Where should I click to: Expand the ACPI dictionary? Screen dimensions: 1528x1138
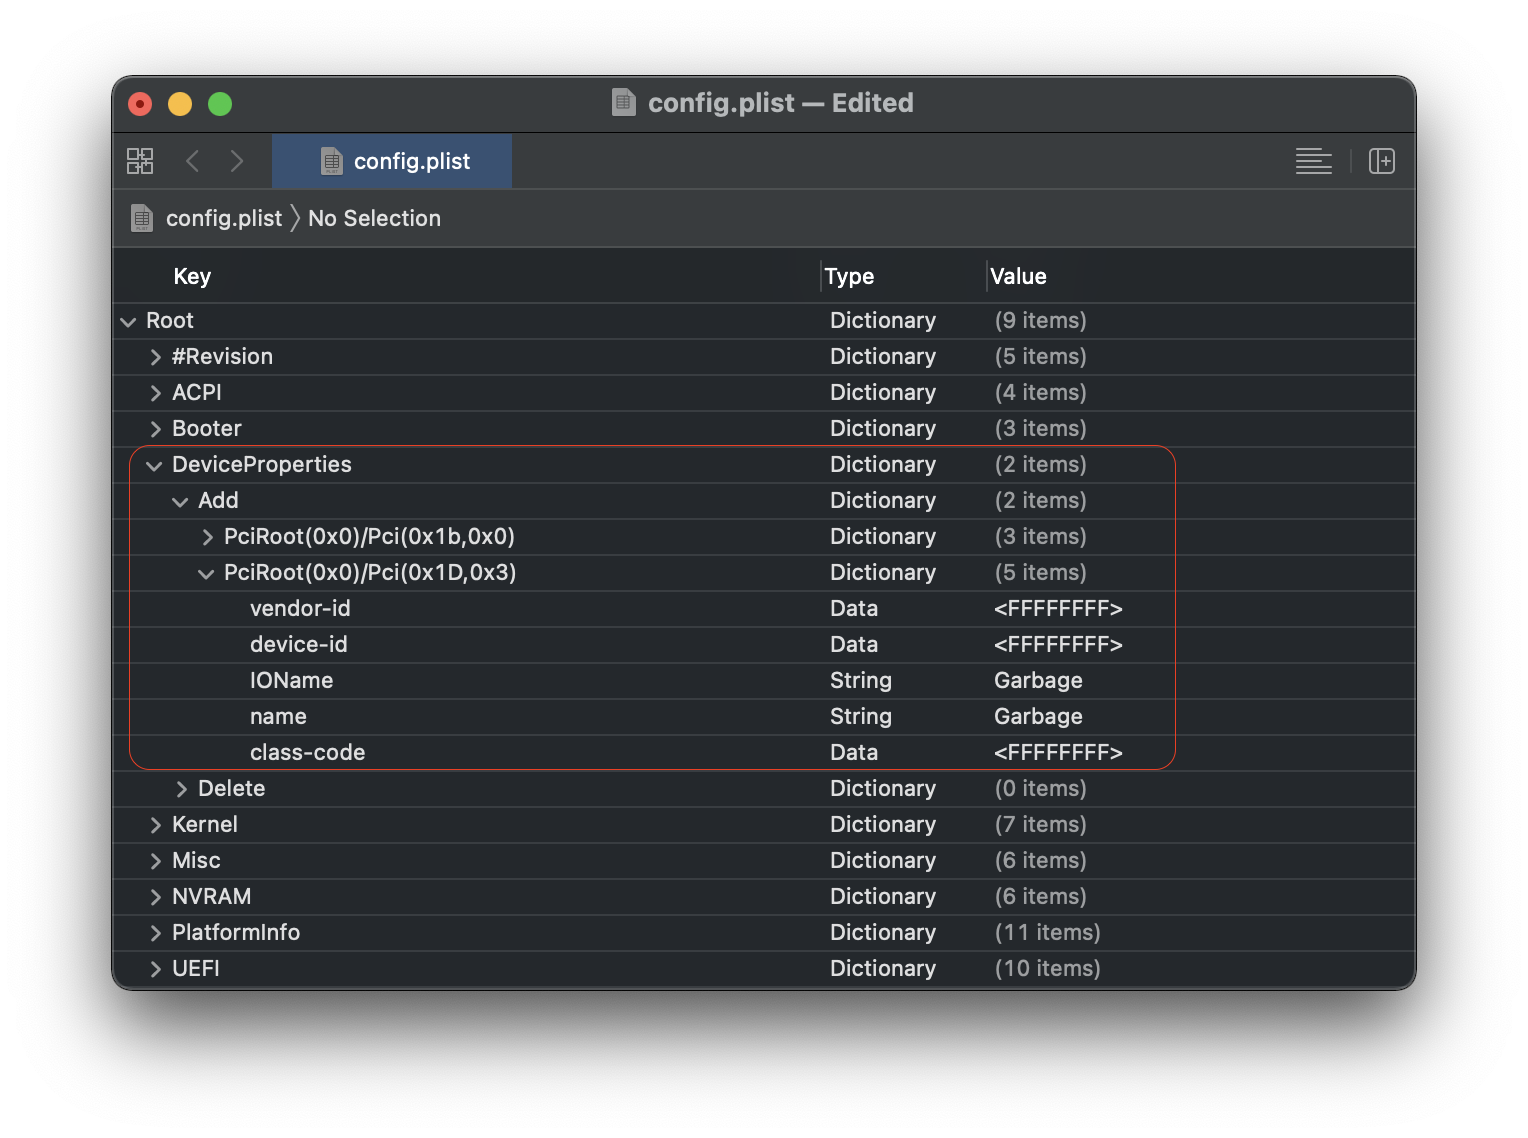point(155,393)
